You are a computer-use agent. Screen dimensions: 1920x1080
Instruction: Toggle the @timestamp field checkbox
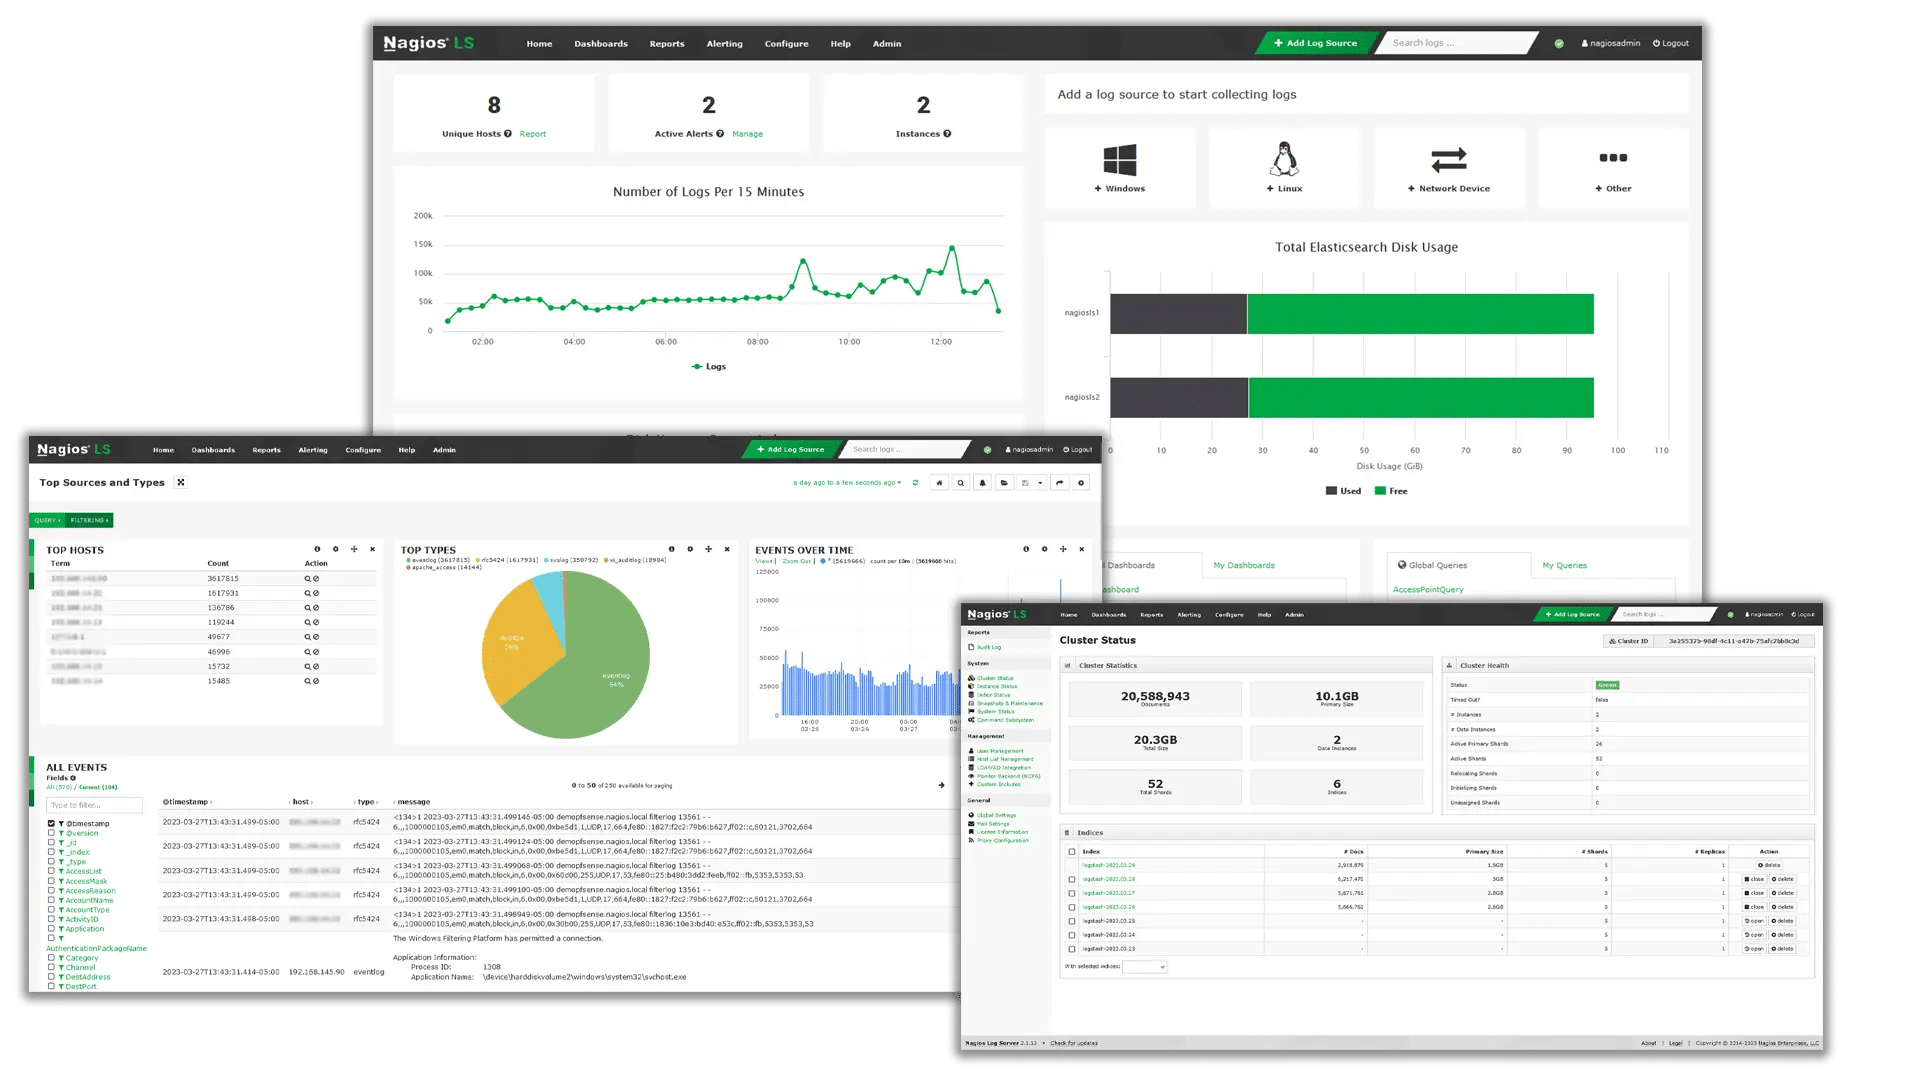52,824
